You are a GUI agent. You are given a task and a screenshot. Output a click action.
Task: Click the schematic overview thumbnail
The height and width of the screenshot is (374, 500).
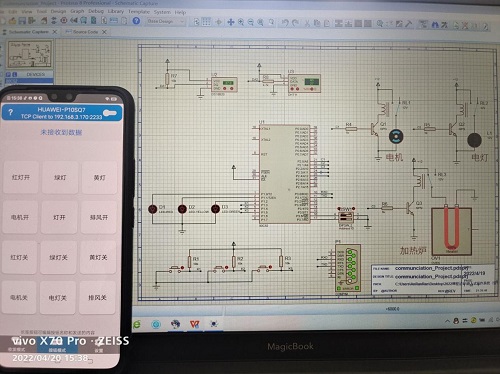pyautogui.click(x=30, y=54)
